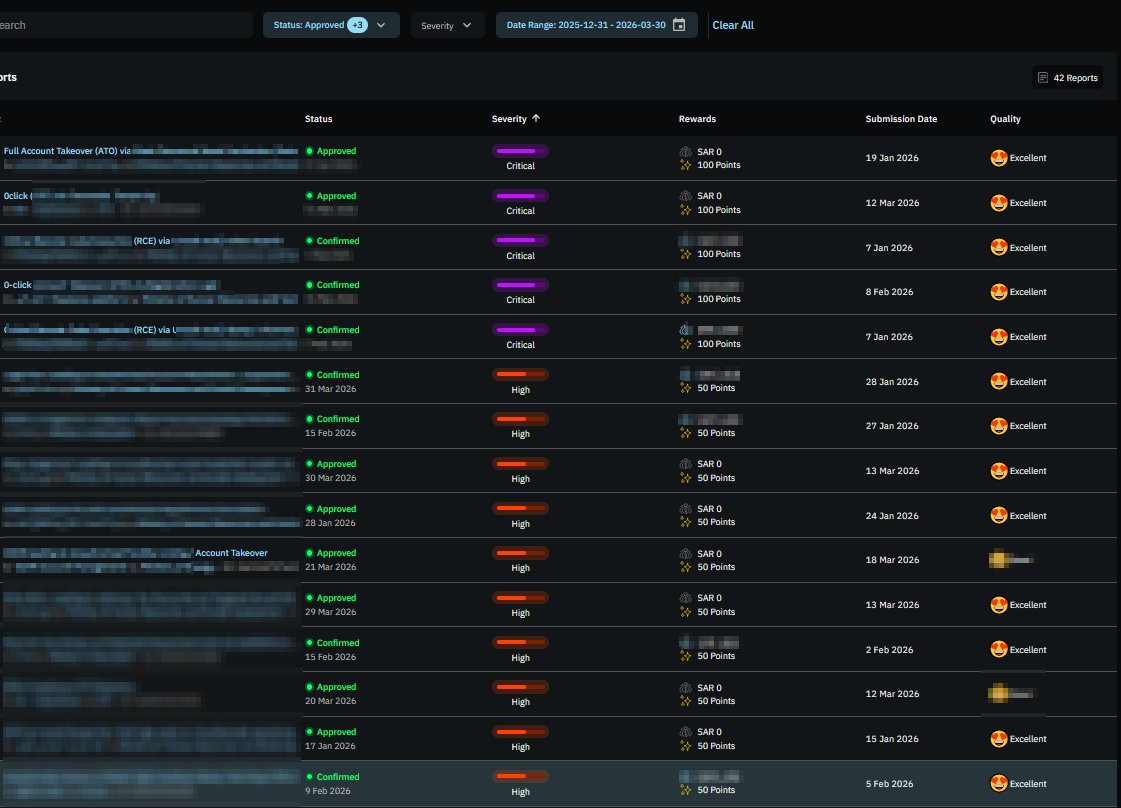This screenshot has width=1121, height=808.
Task: Click High severity bar in 5 Feb 2026 row
Action: coord(520,776)
